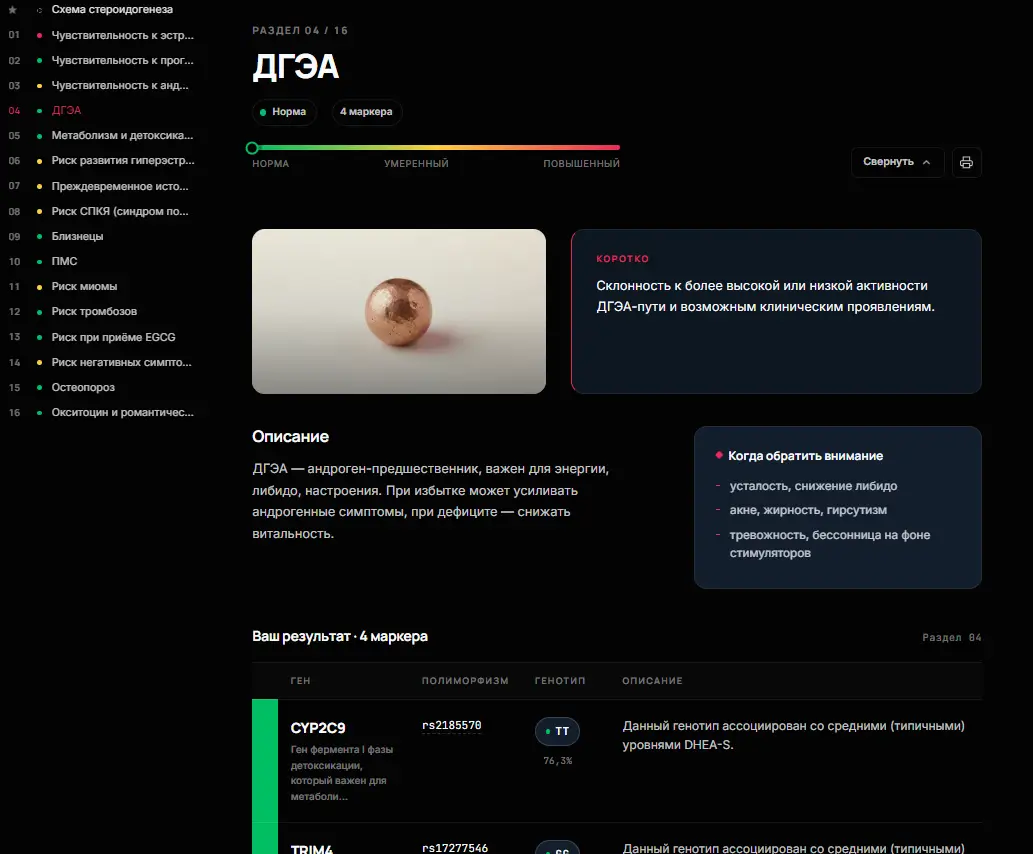Open section 12 Риск тромбозов

pyautogui.click(x=94, y=311)
